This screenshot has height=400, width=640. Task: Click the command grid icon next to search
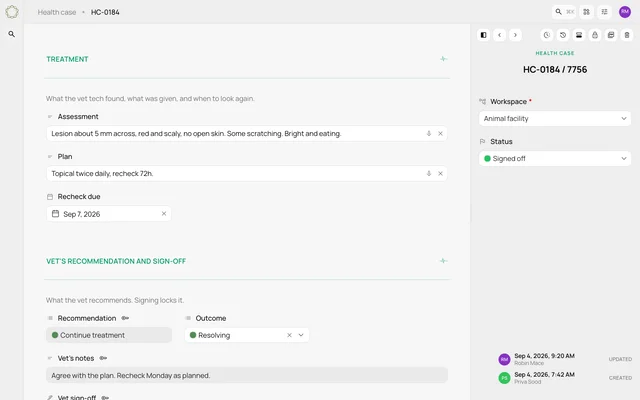pos(586,12)
